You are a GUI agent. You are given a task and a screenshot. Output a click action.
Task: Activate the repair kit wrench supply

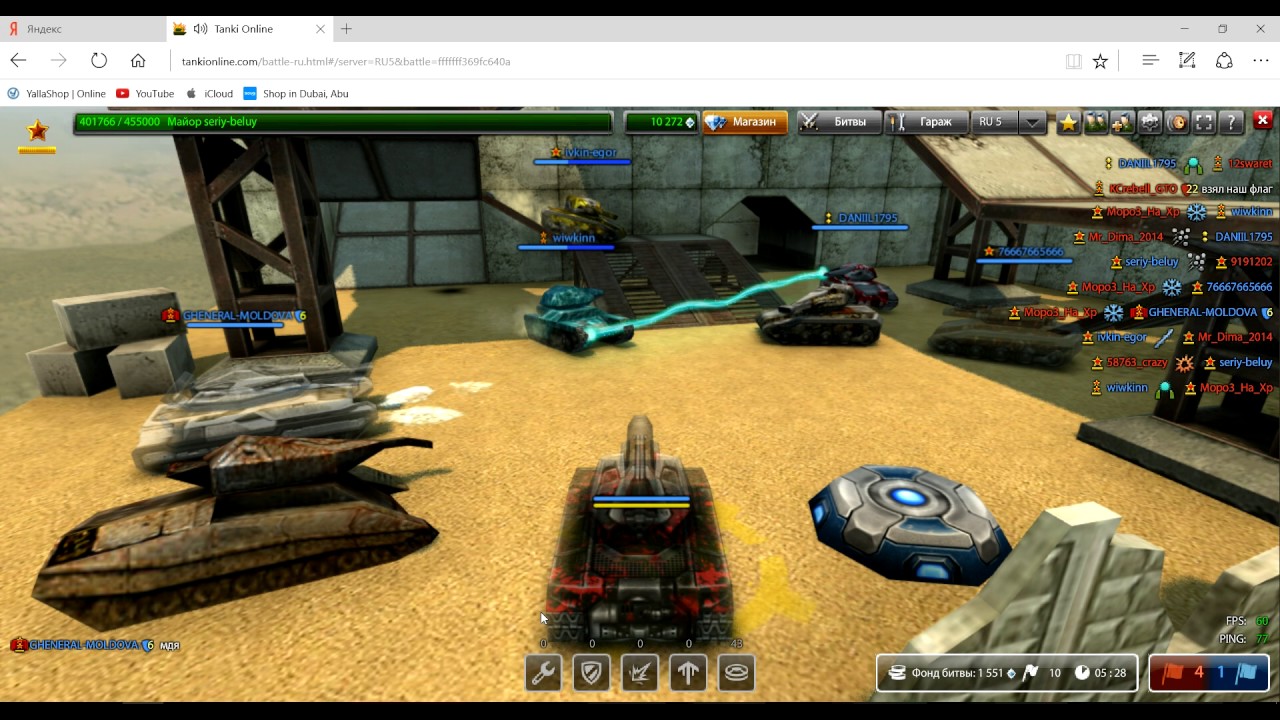(543, 673)
